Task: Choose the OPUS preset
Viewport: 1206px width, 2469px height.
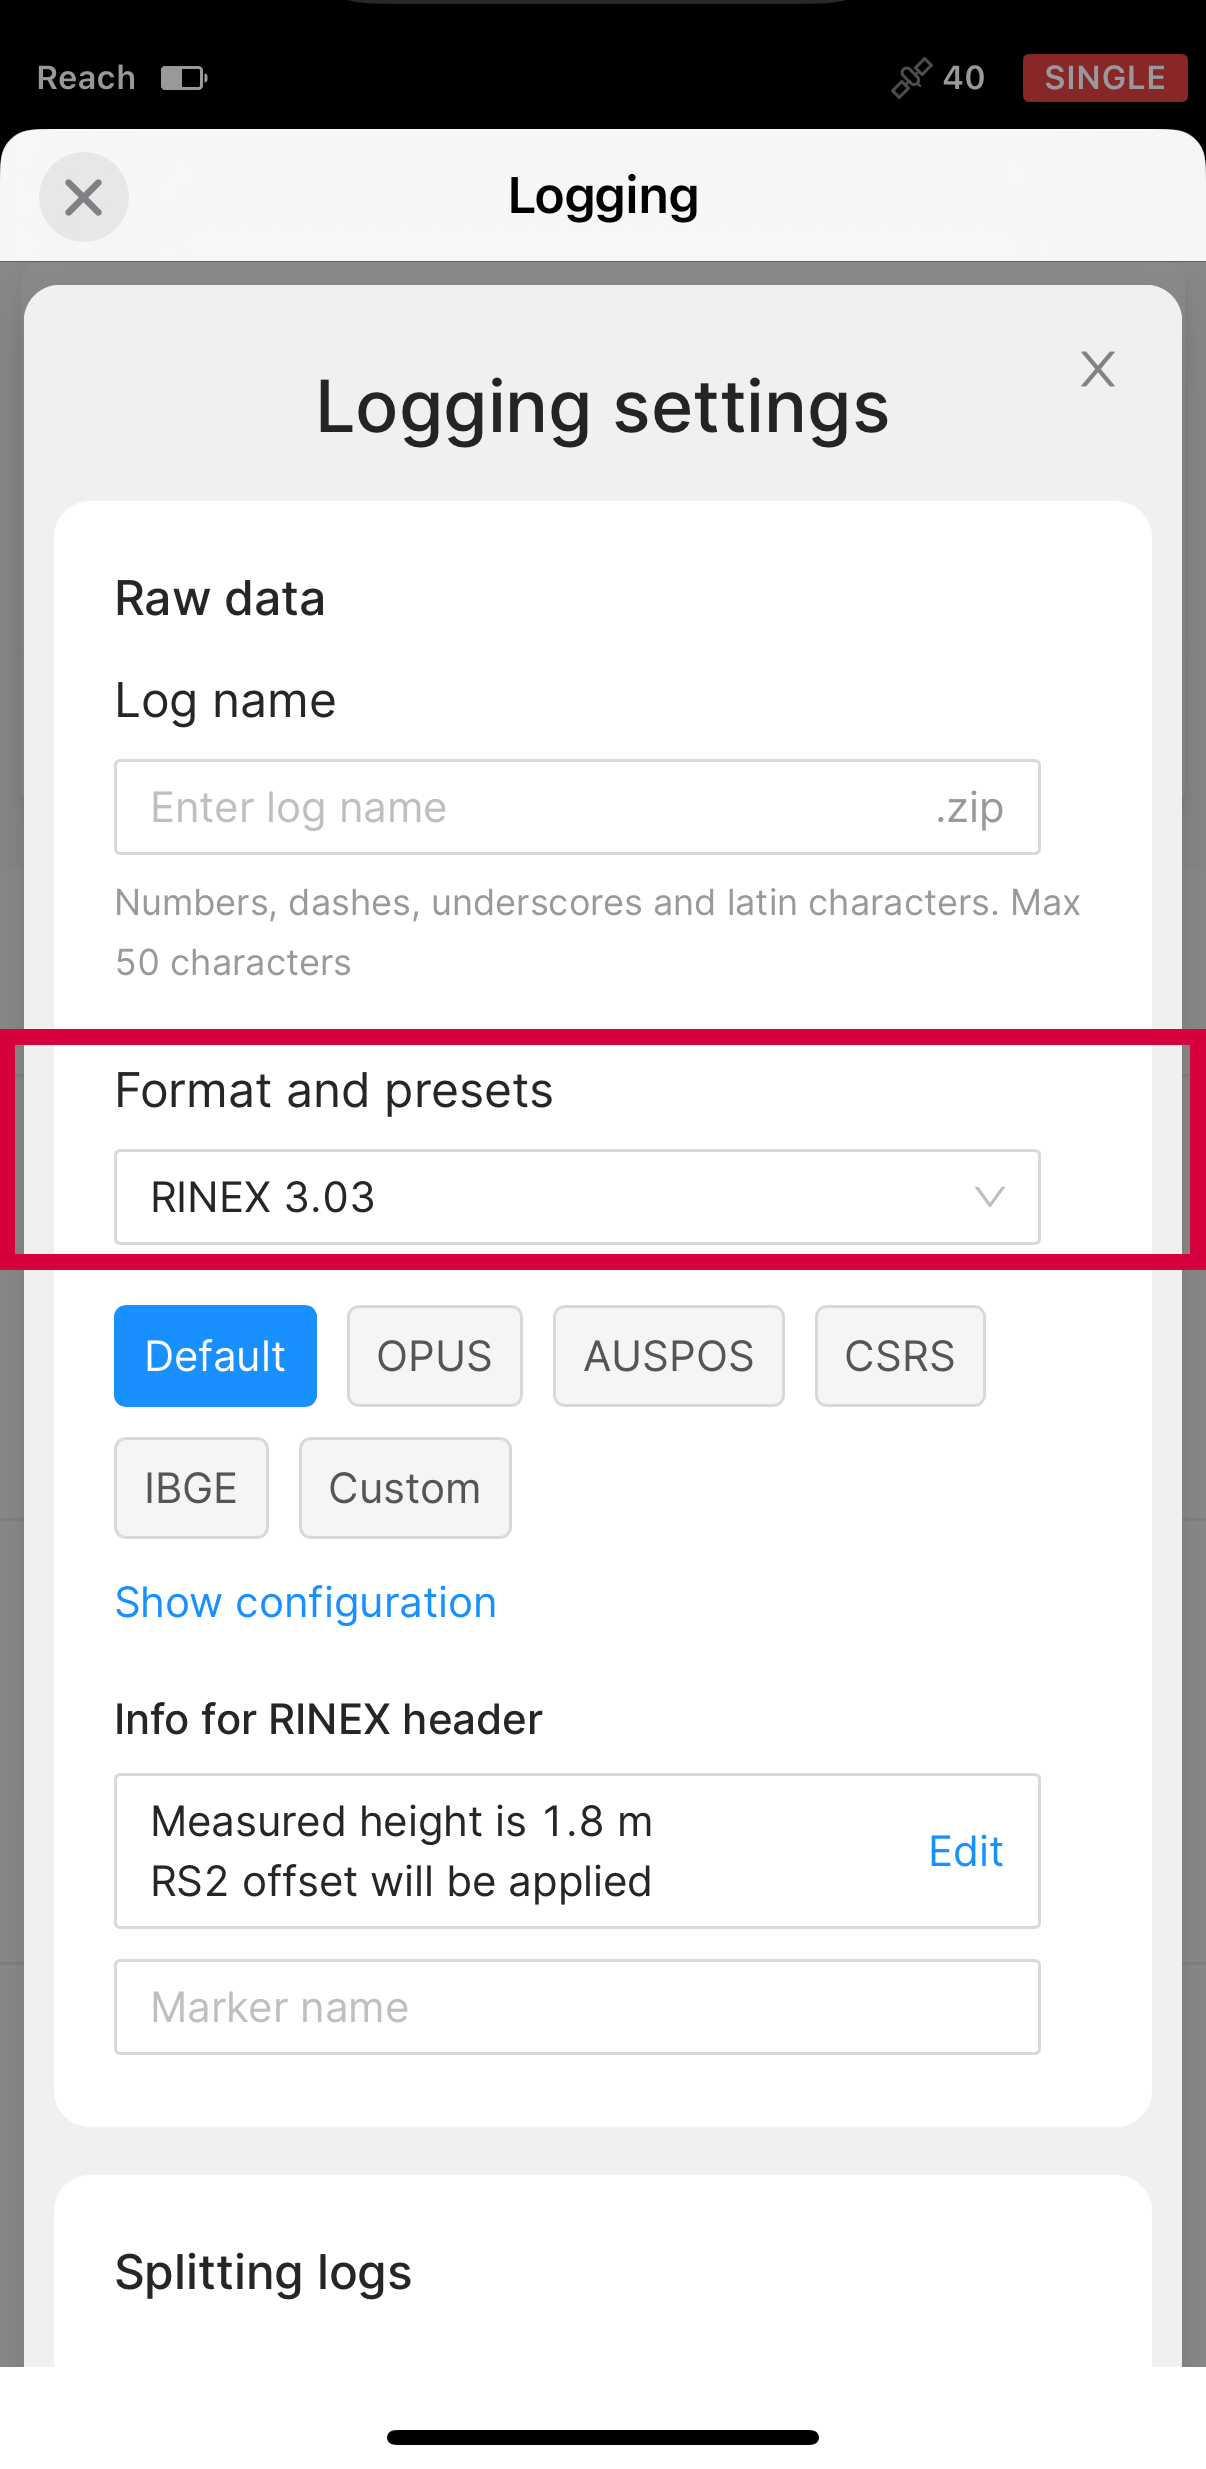Action: coord(434,1356)
